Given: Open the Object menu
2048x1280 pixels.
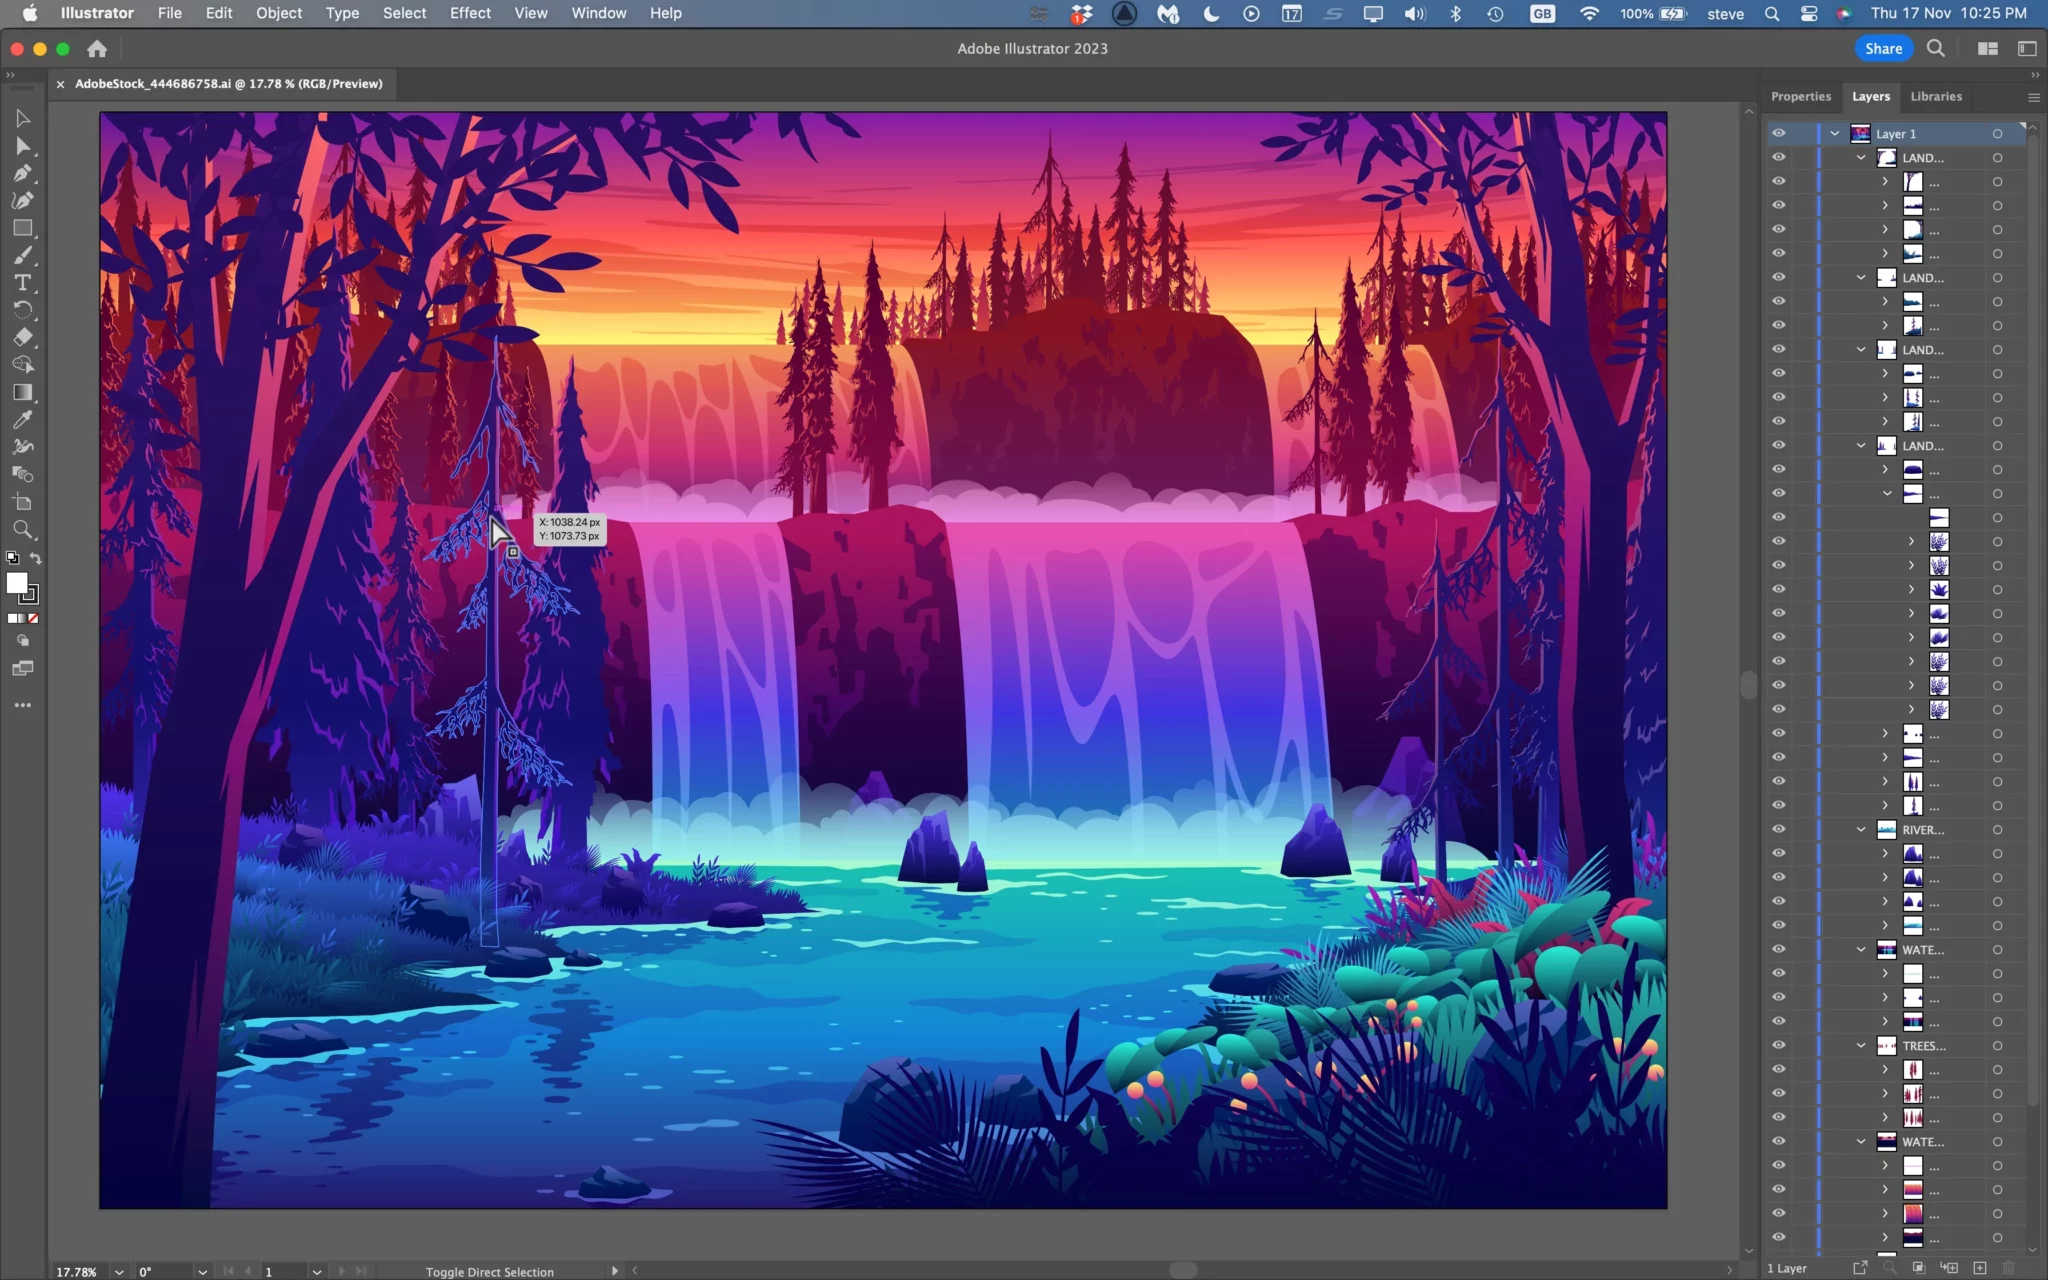Looking at the screenshot, I should (277, 12).
